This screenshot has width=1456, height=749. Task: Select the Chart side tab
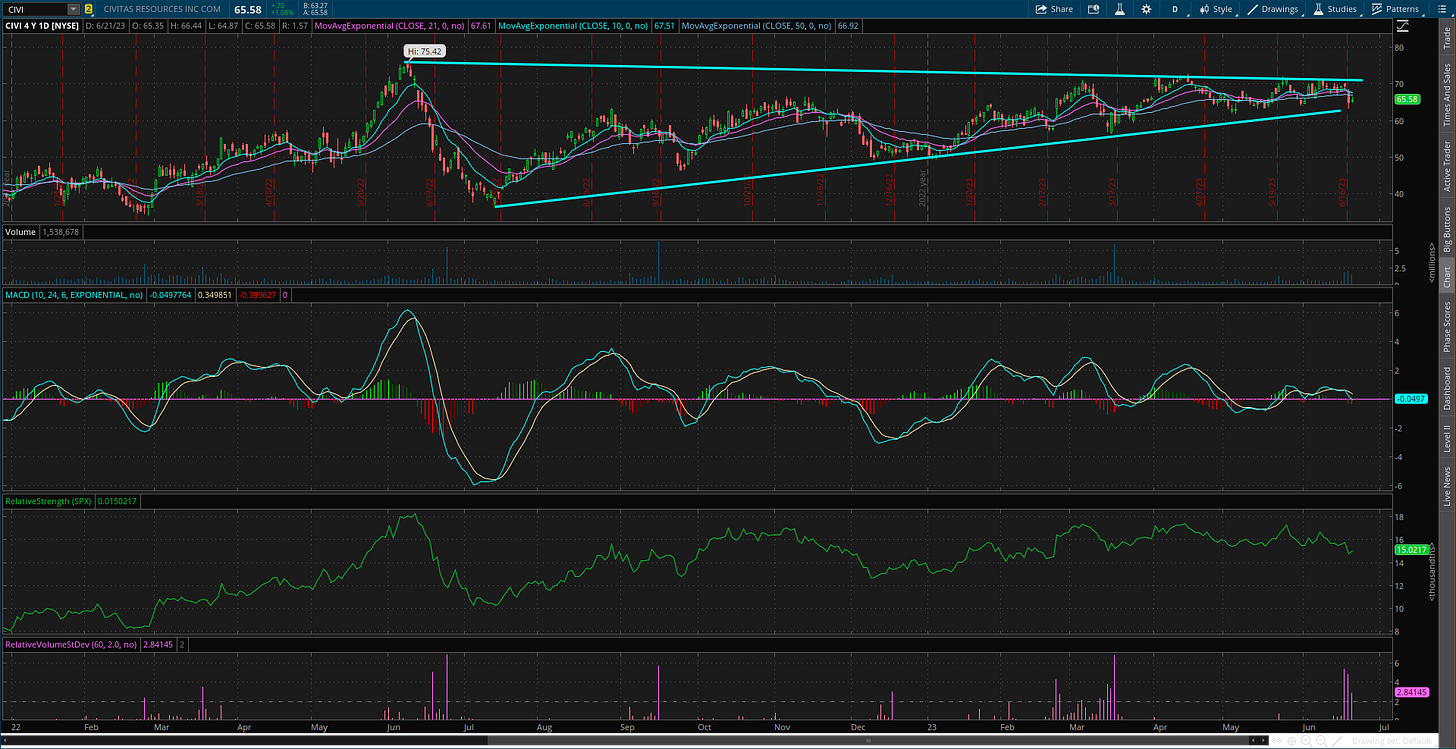[x=1446, y=277]
